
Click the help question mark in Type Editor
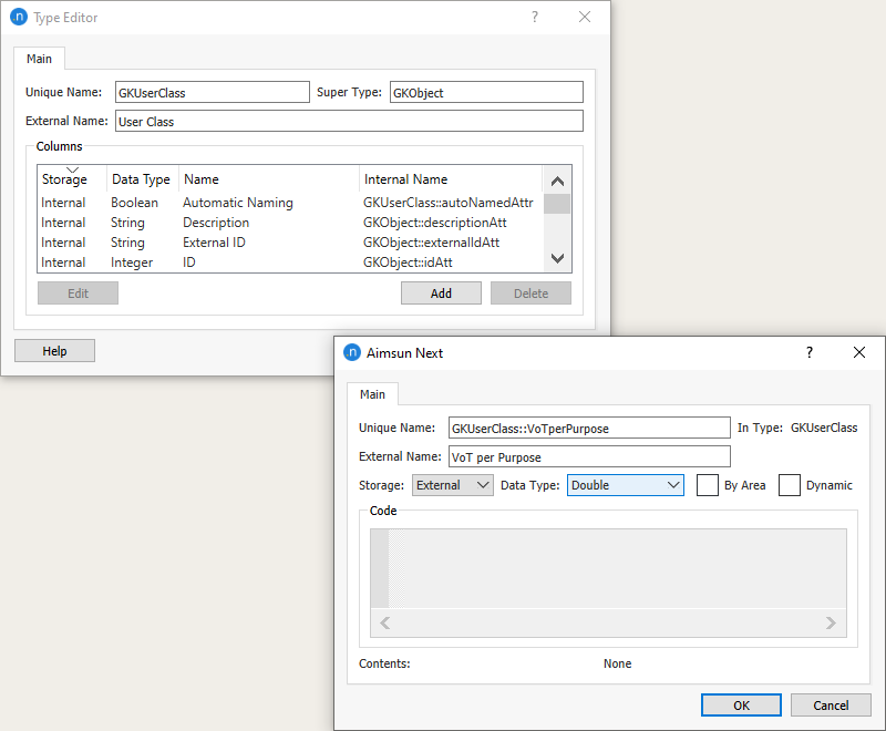(x=535, y=17)
